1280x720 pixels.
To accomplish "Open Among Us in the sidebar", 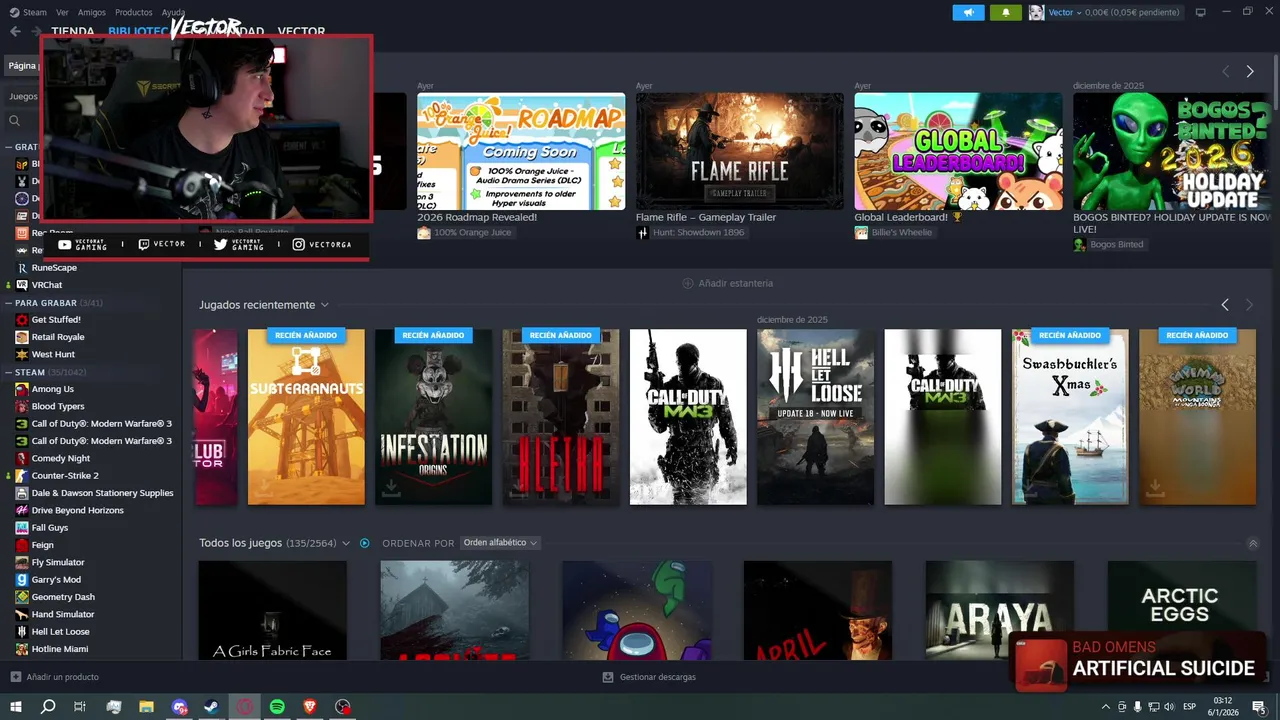I will tap(52, 389).
